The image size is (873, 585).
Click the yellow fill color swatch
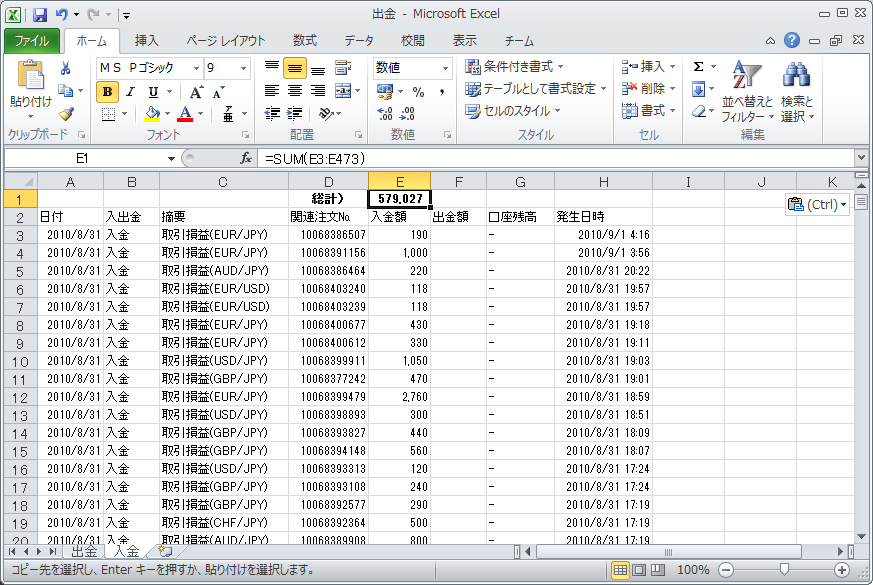point(152,114)
